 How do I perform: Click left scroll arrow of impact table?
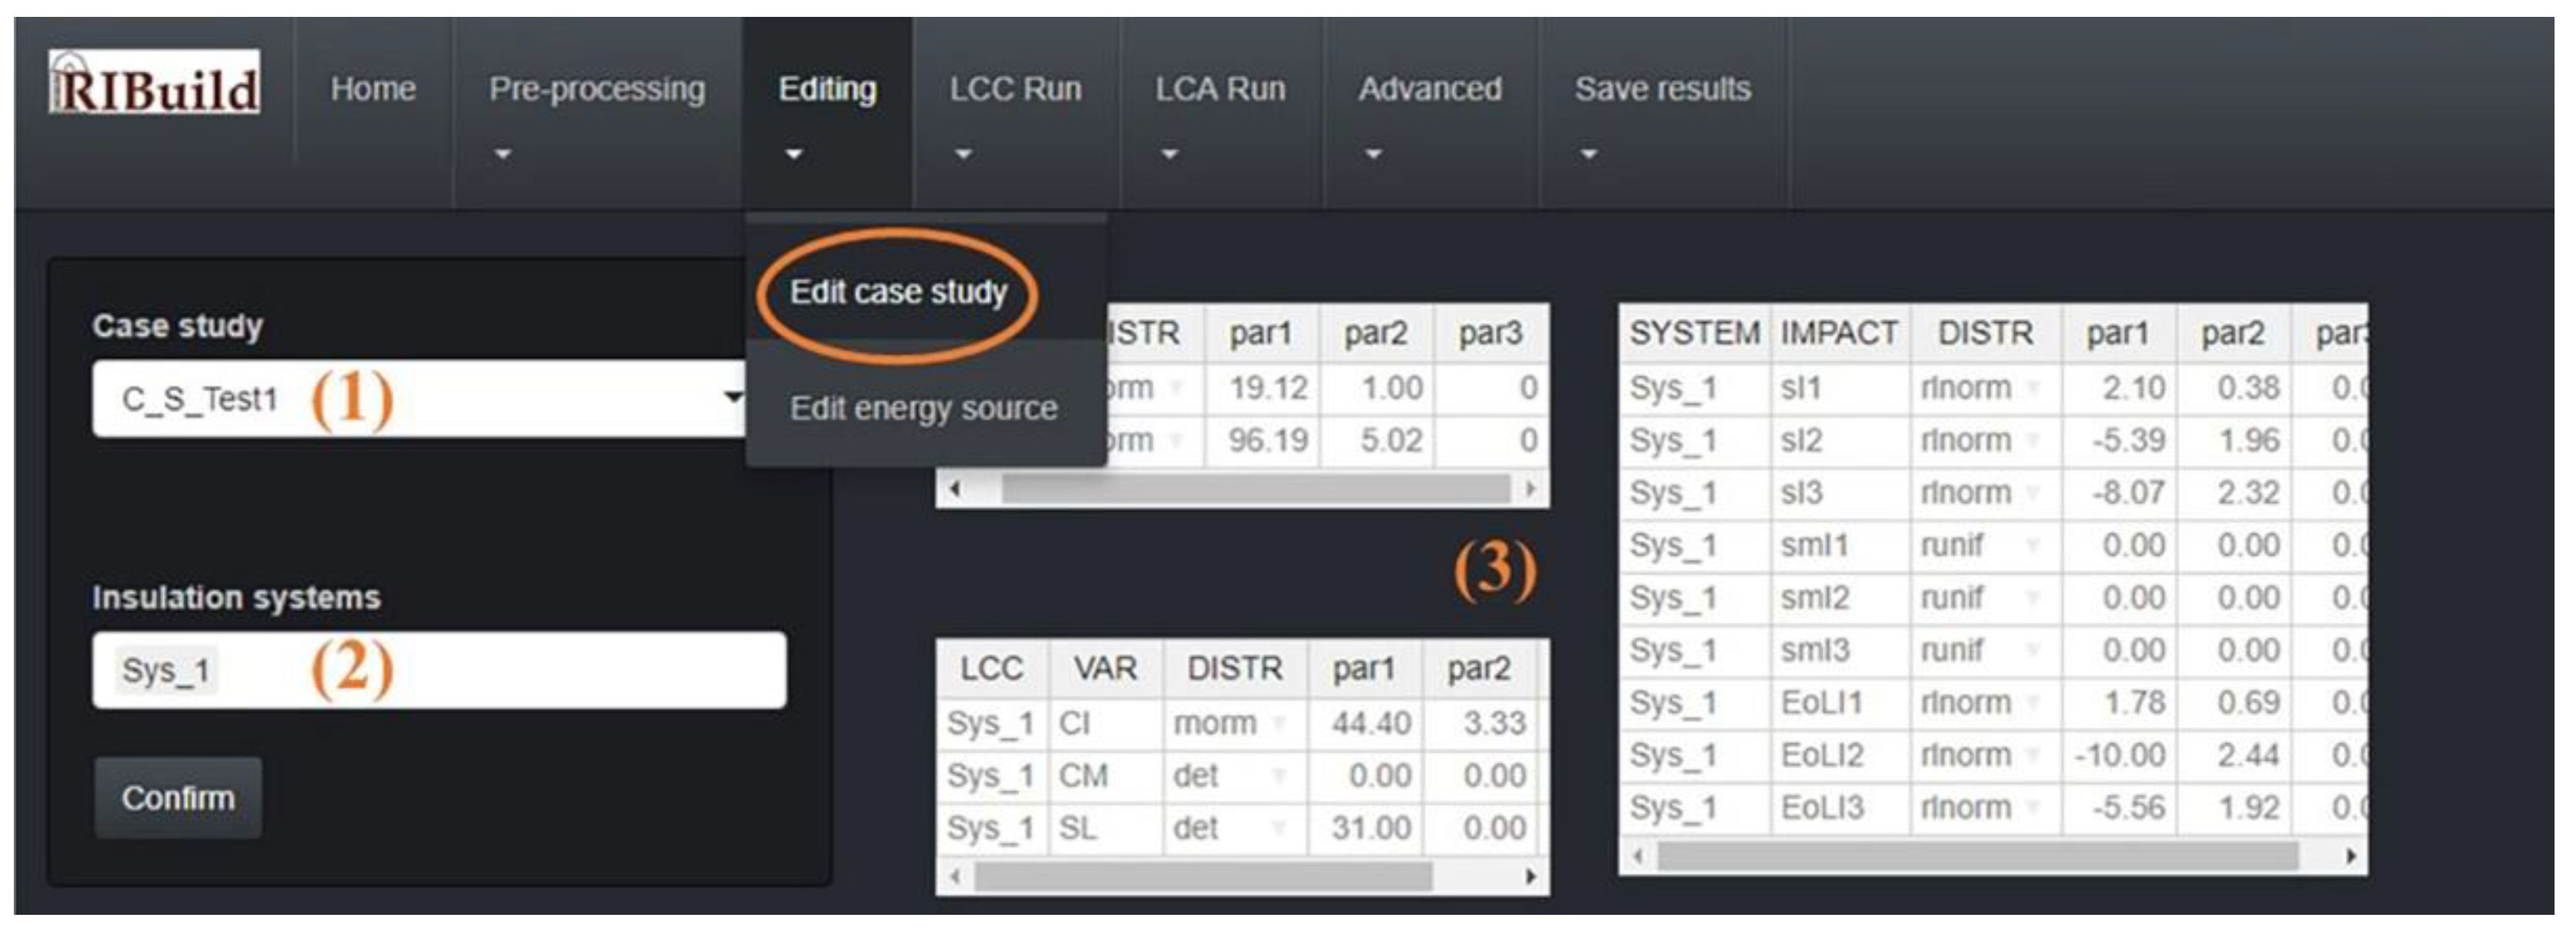1637,857
